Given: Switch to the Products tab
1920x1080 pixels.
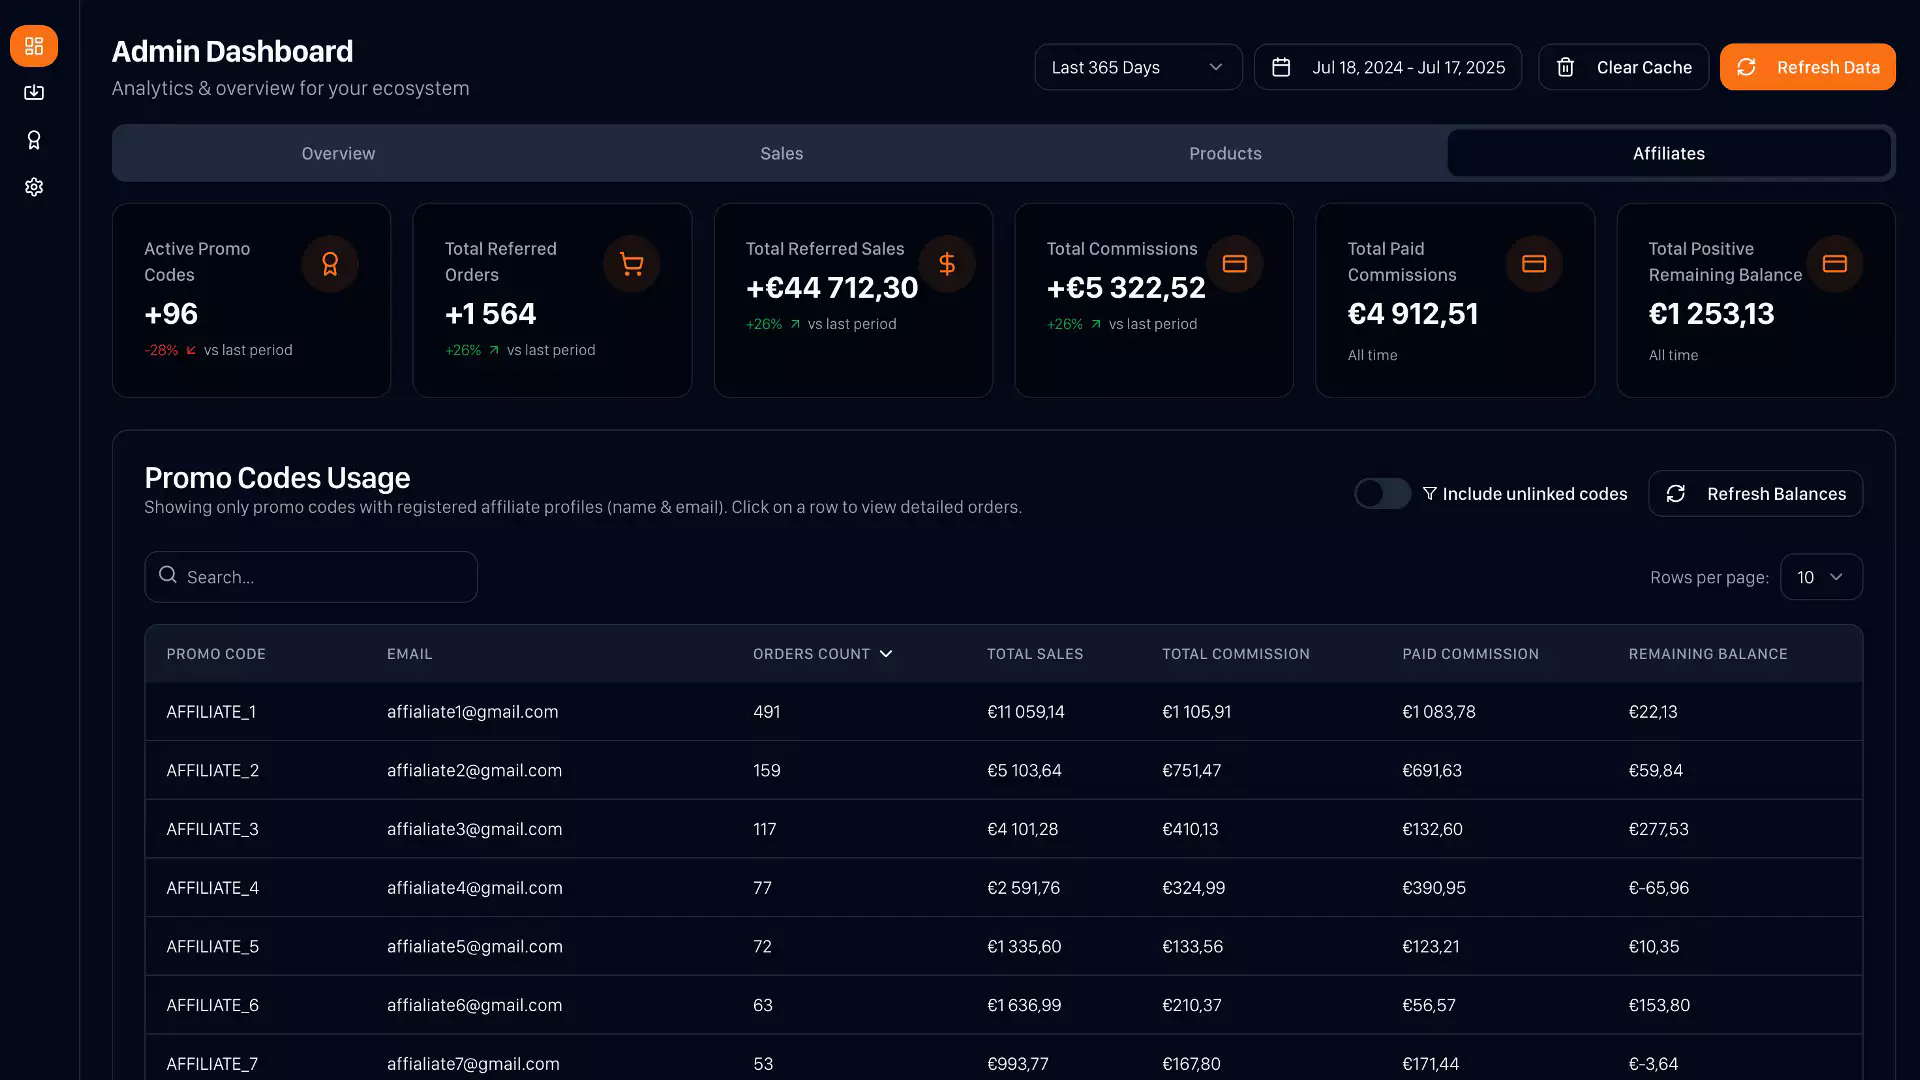Looking at the screenshot, I should [1225, 153].
